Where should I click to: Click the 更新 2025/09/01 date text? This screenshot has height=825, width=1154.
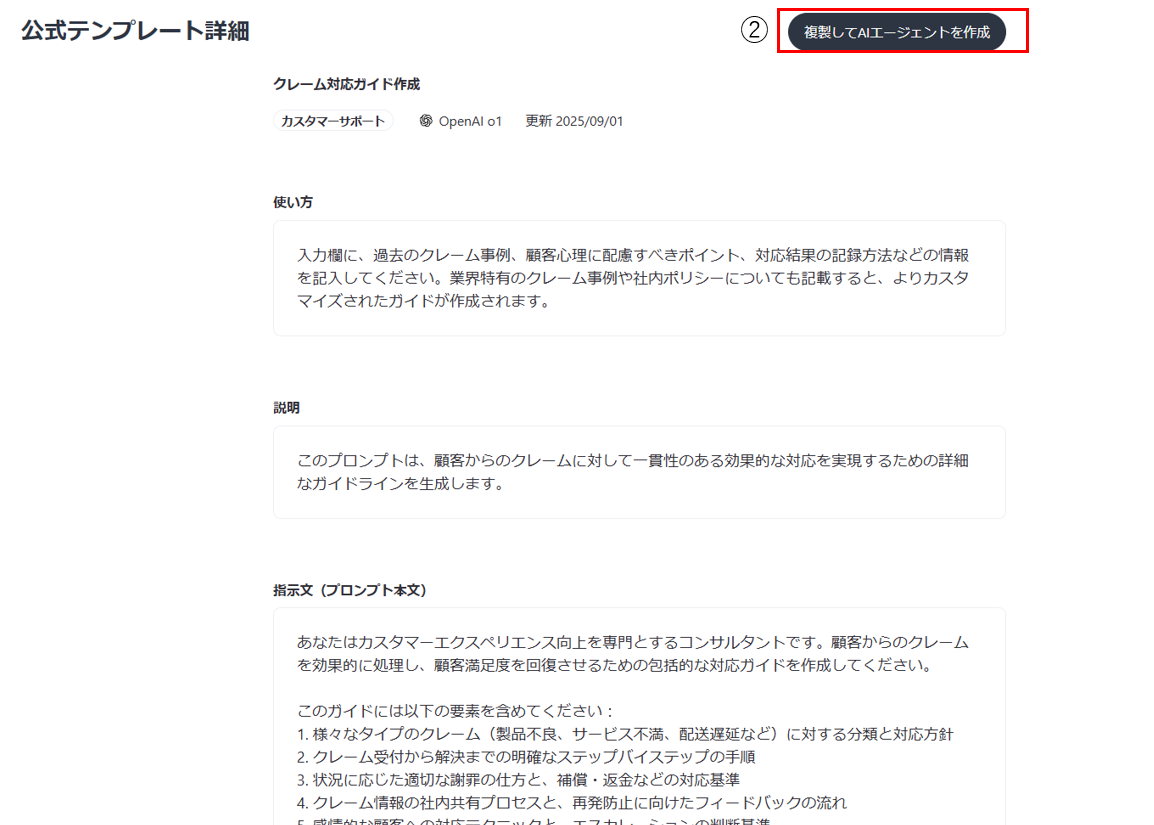[x=573, y=120]
